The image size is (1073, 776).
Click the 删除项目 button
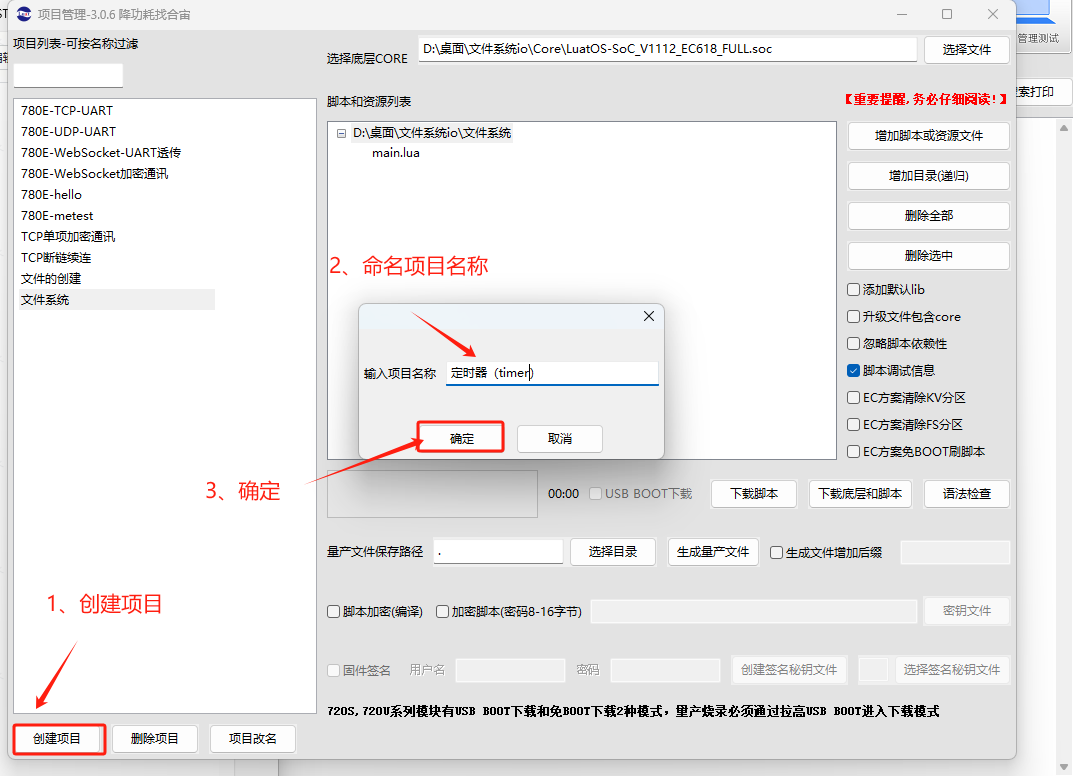[155, 738]
